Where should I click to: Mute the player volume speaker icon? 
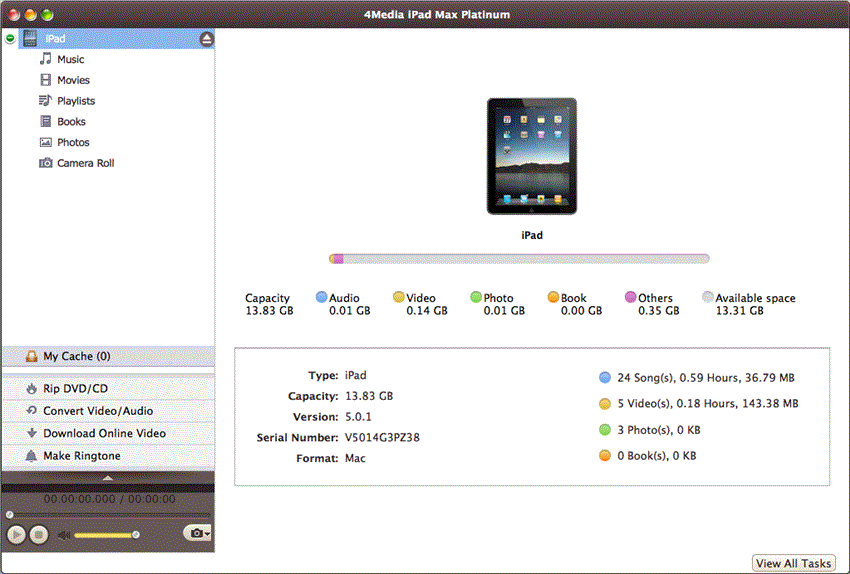click(63, 536)
